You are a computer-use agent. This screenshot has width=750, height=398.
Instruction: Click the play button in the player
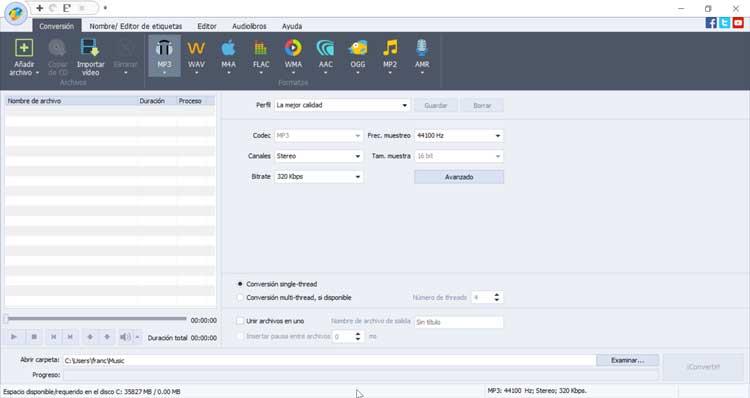click(14, 337)
